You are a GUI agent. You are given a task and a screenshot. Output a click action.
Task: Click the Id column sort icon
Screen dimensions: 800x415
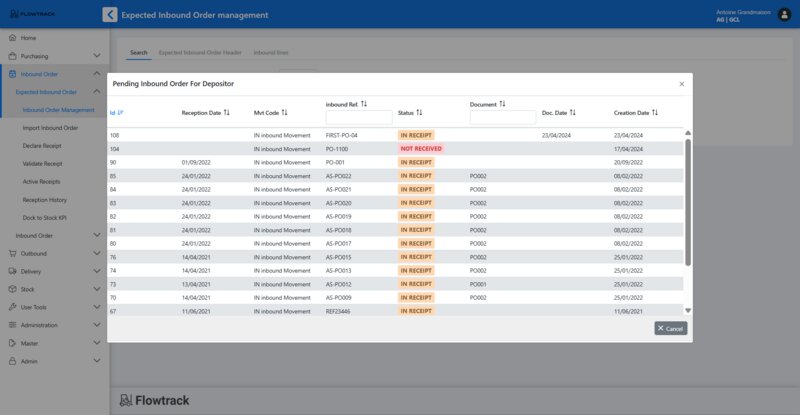click(x=121, y=113)
